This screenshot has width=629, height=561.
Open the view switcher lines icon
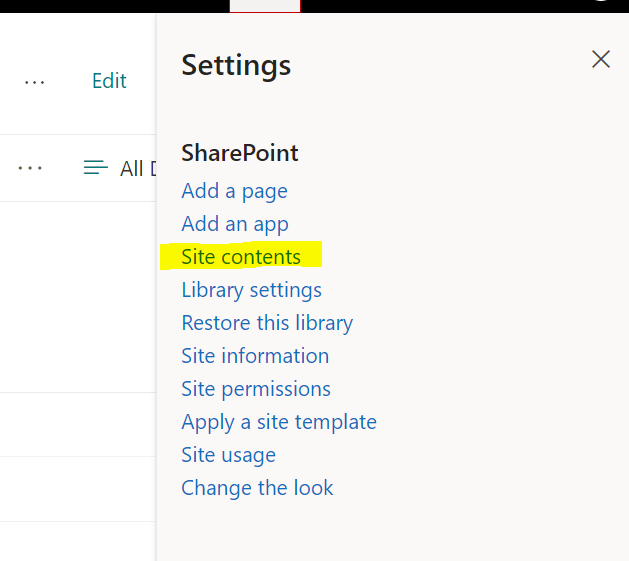tap(95, 167)
